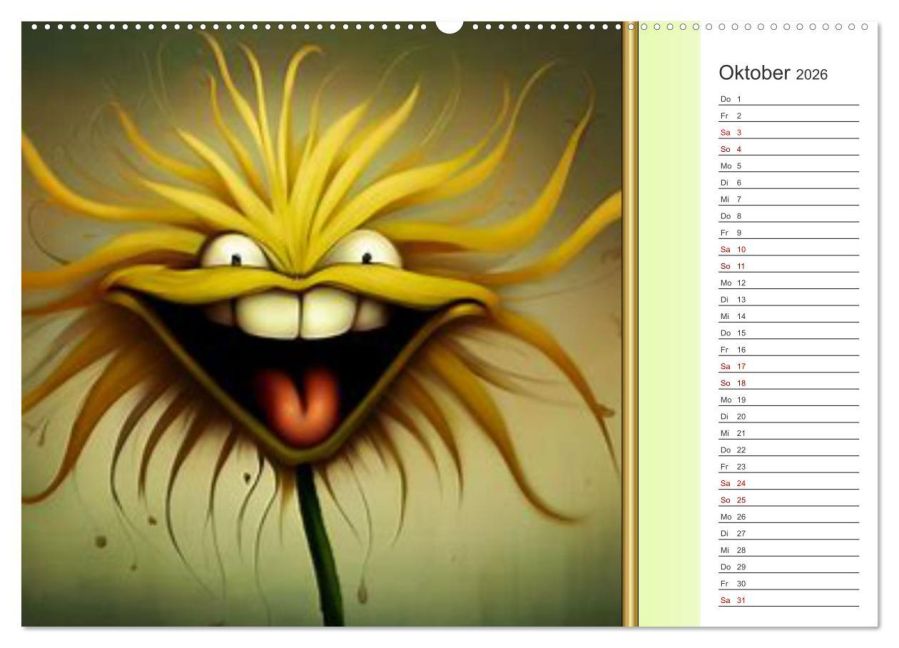
Task: Choose the Do 22 entry line
Action: tap(788, 449)
